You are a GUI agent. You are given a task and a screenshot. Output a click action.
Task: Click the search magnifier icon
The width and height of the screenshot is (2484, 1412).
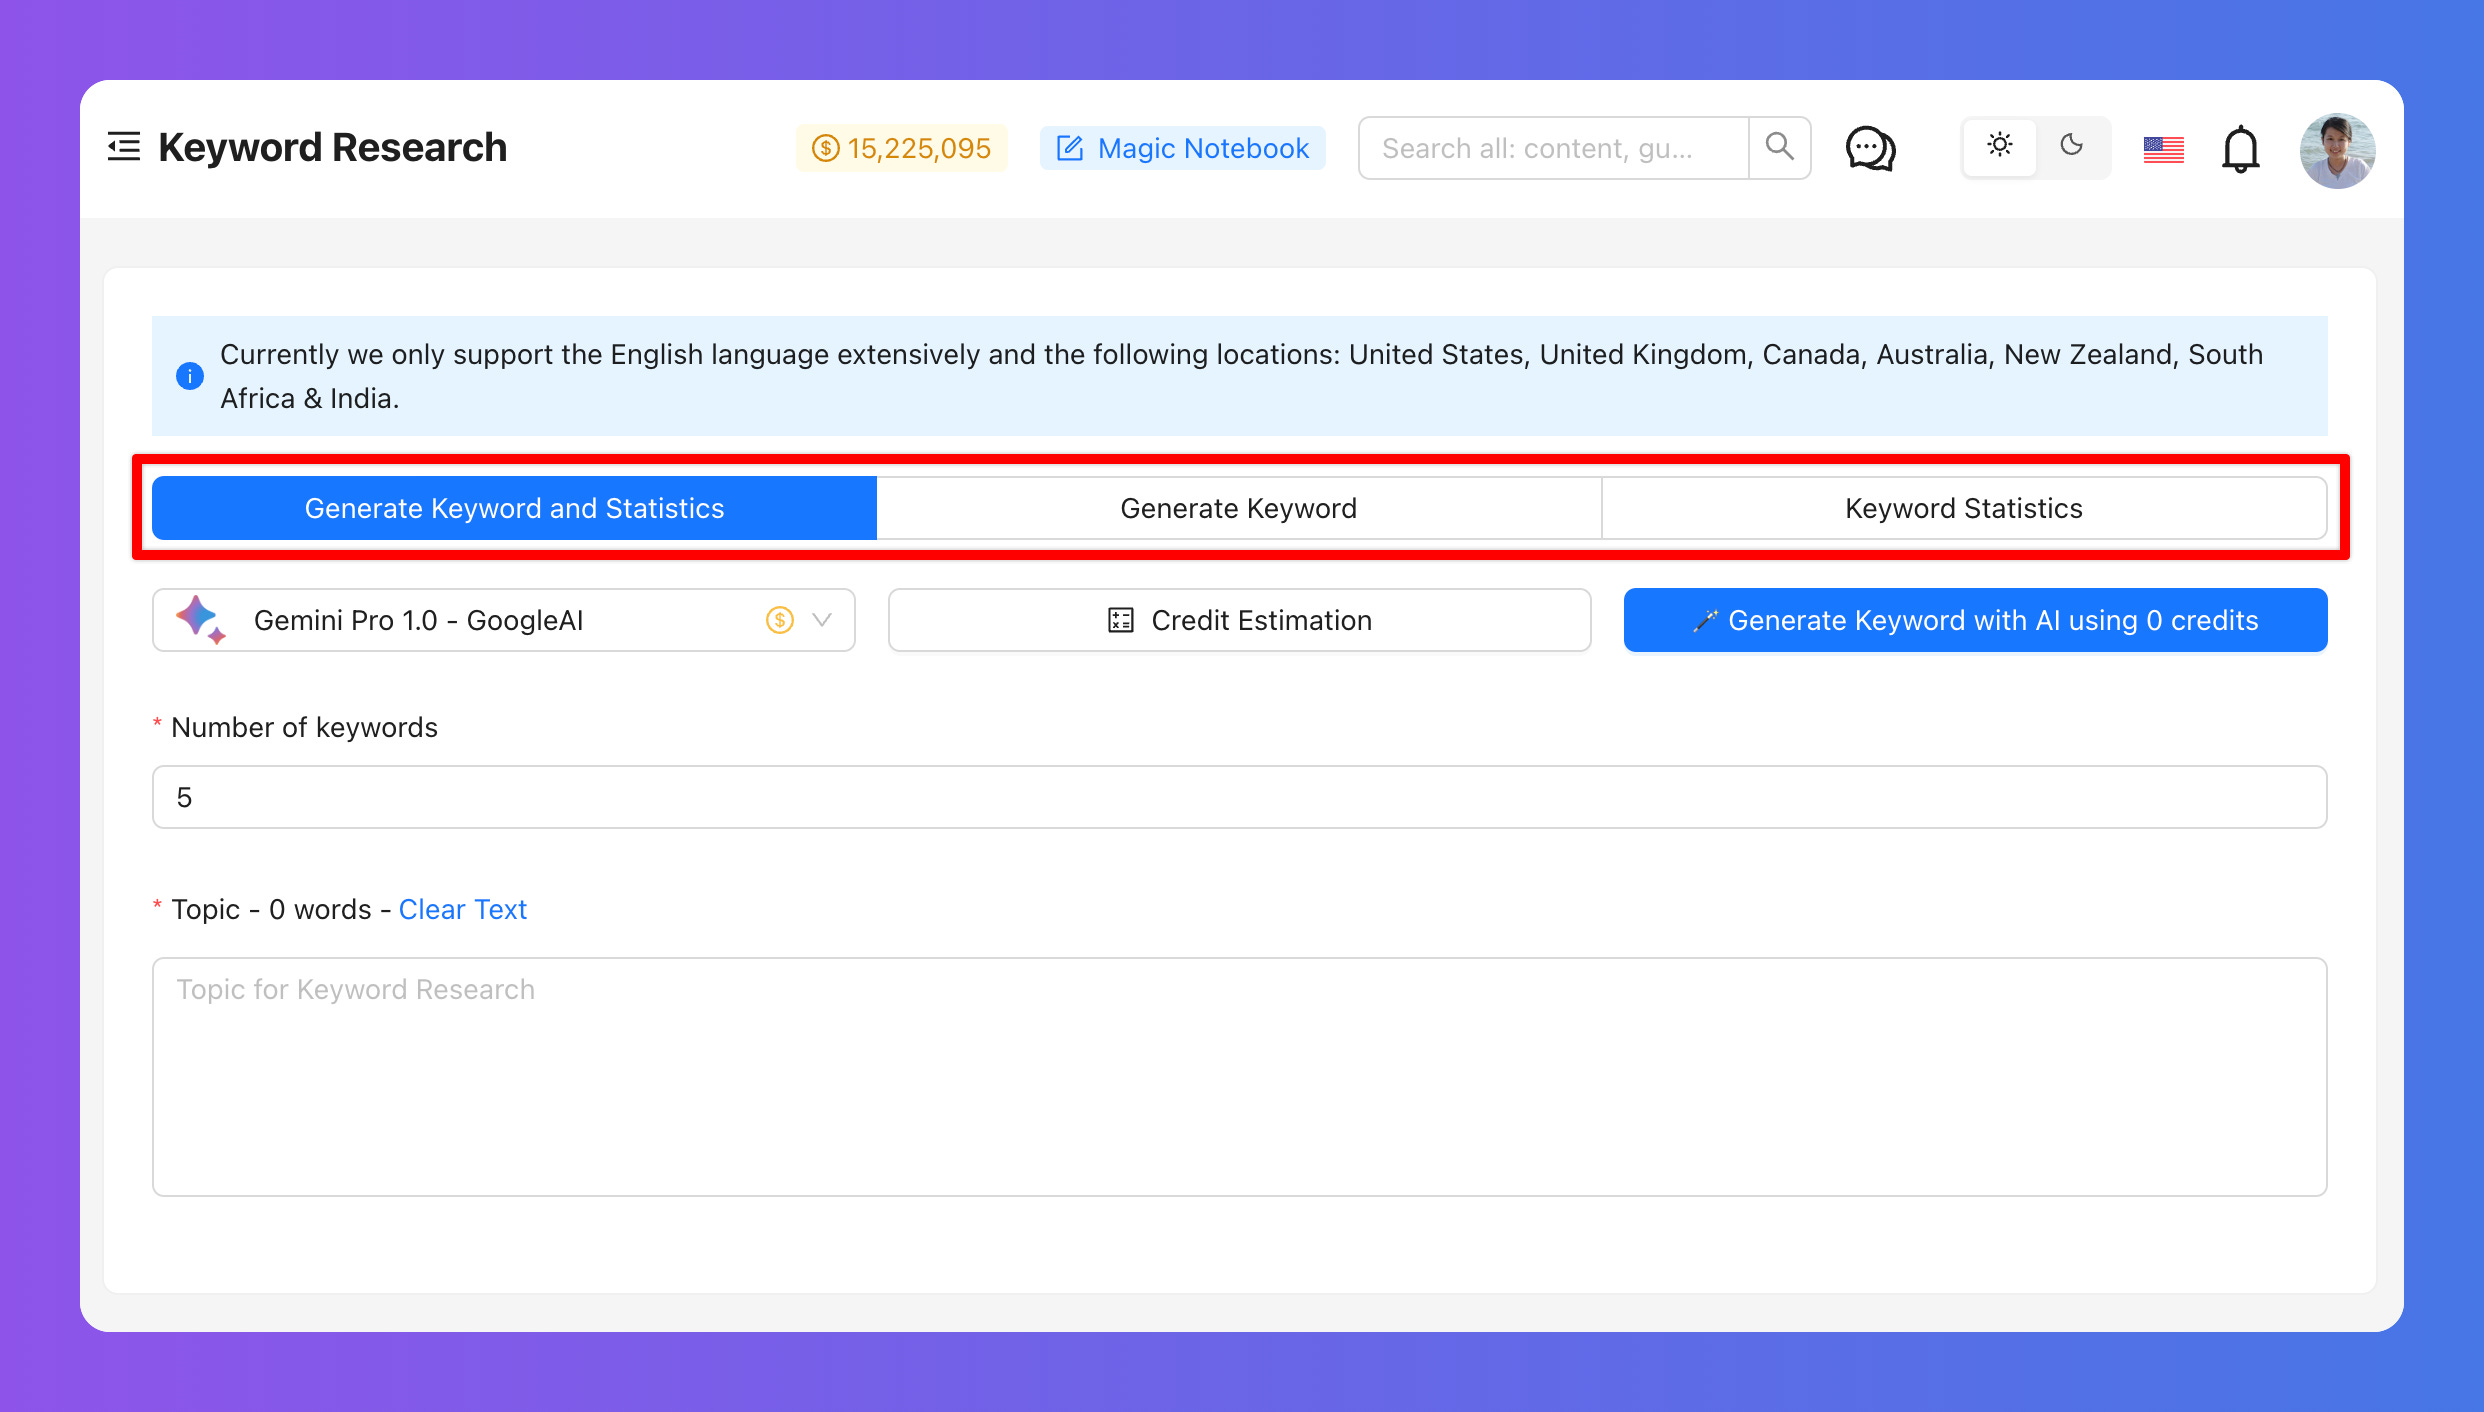pyautogui.click(x=1779, y=147)
